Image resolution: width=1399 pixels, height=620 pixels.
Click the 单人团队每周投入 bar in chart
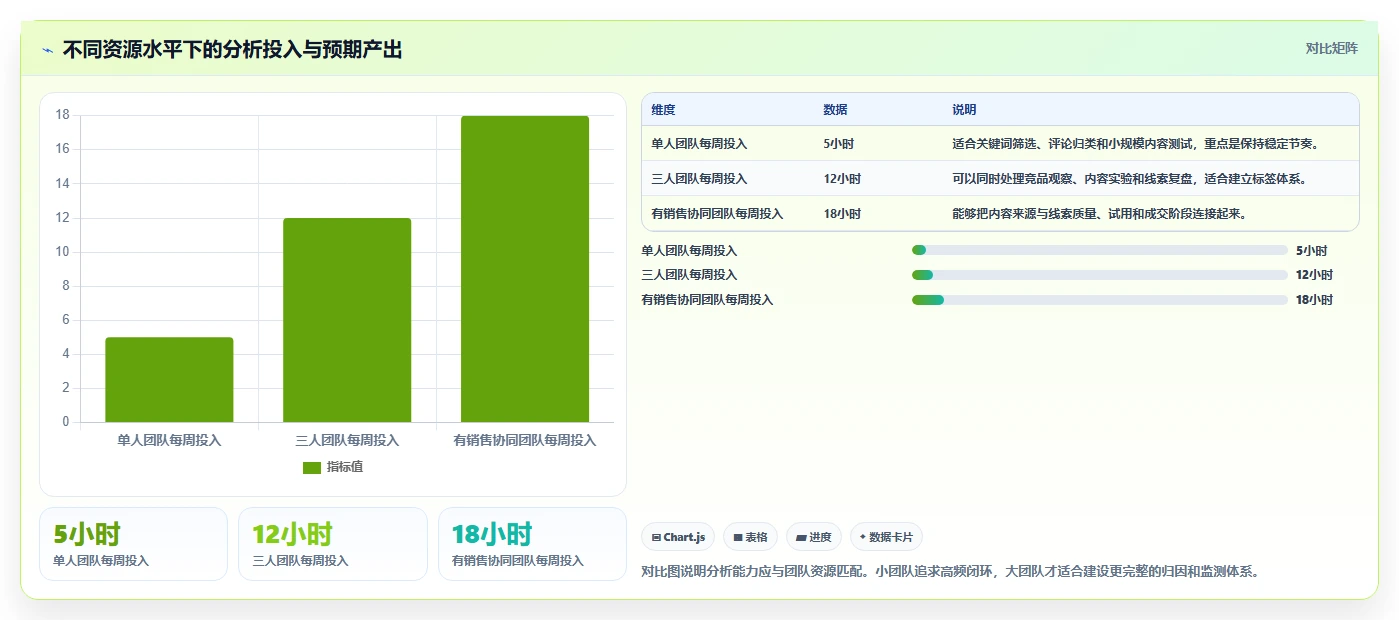tap(169, 380)
